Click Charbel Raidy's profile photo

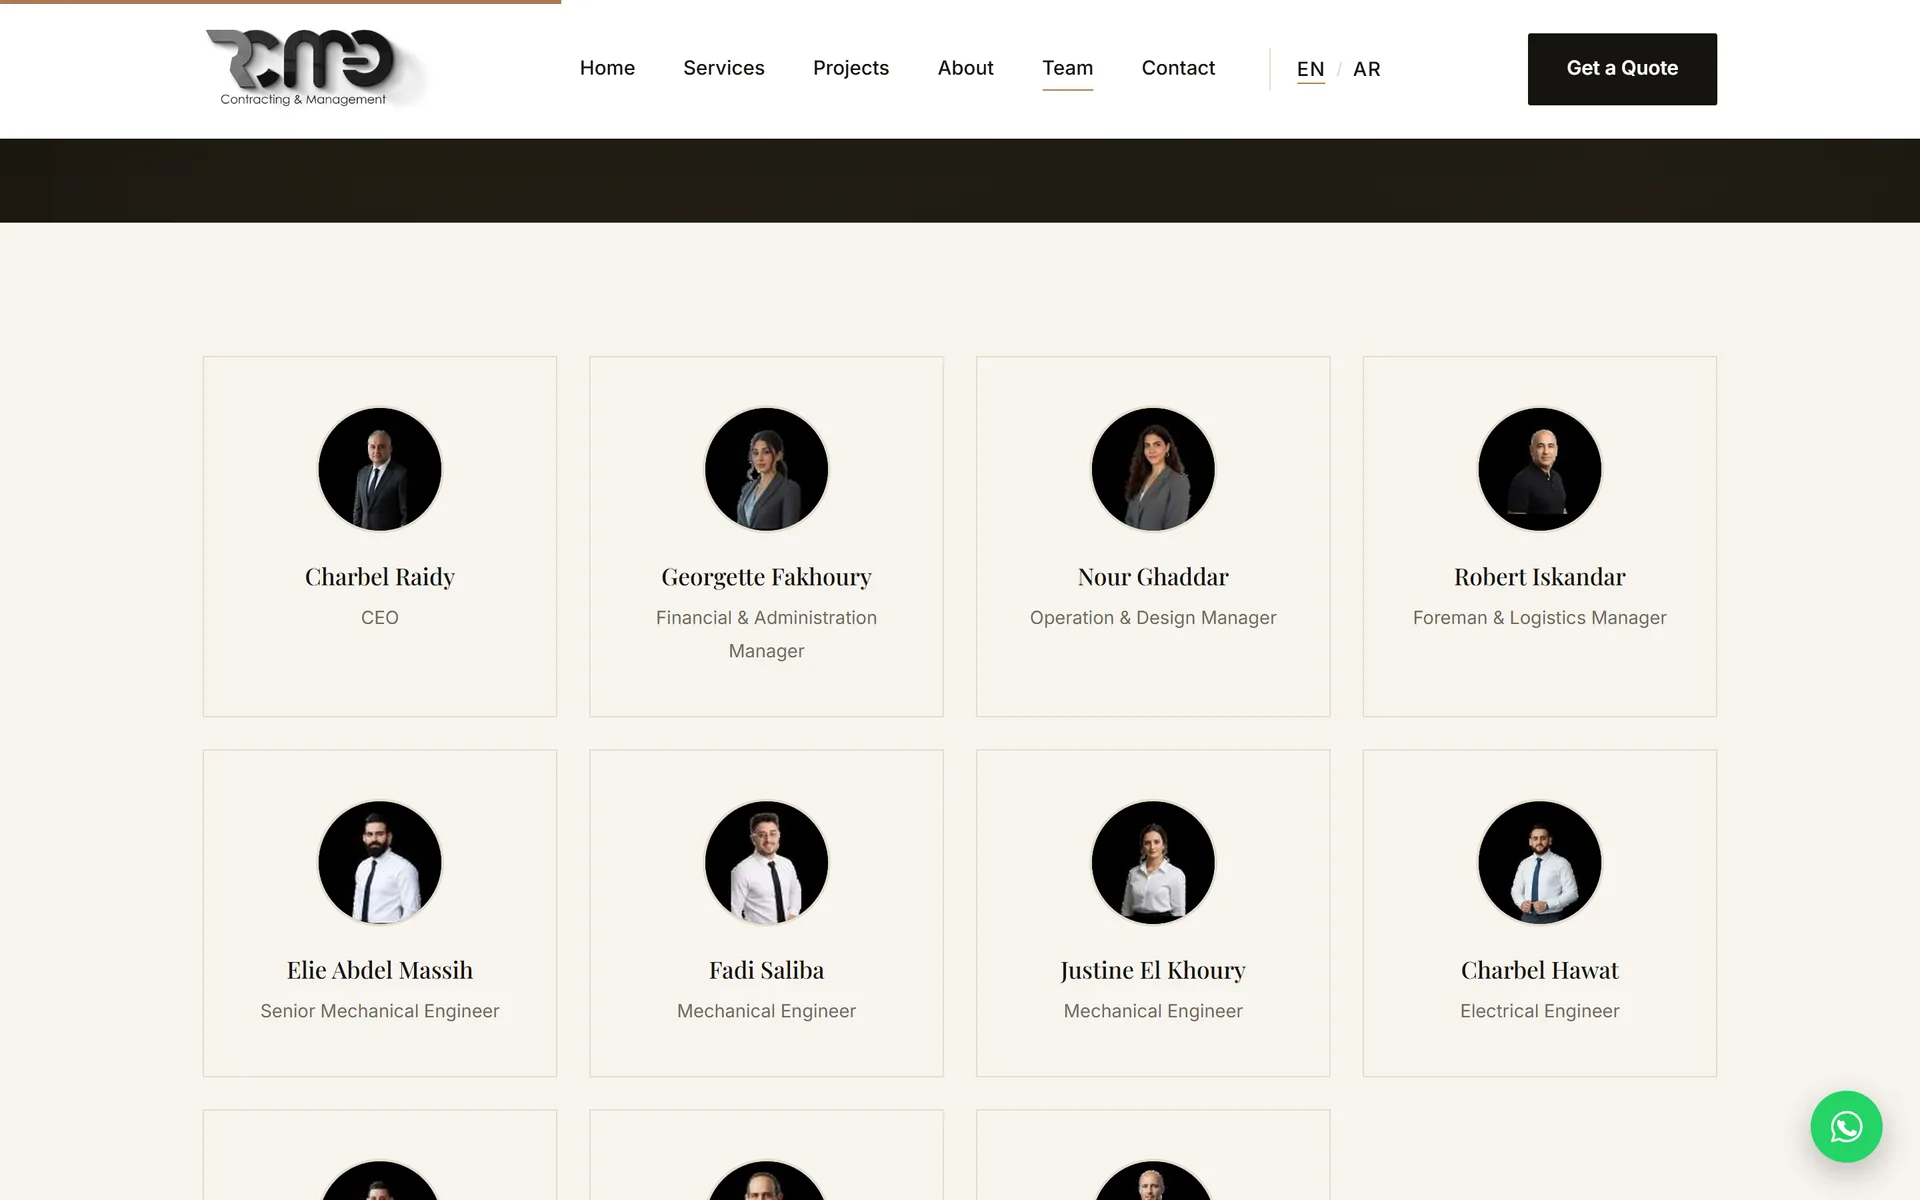(x=380, y=469)
